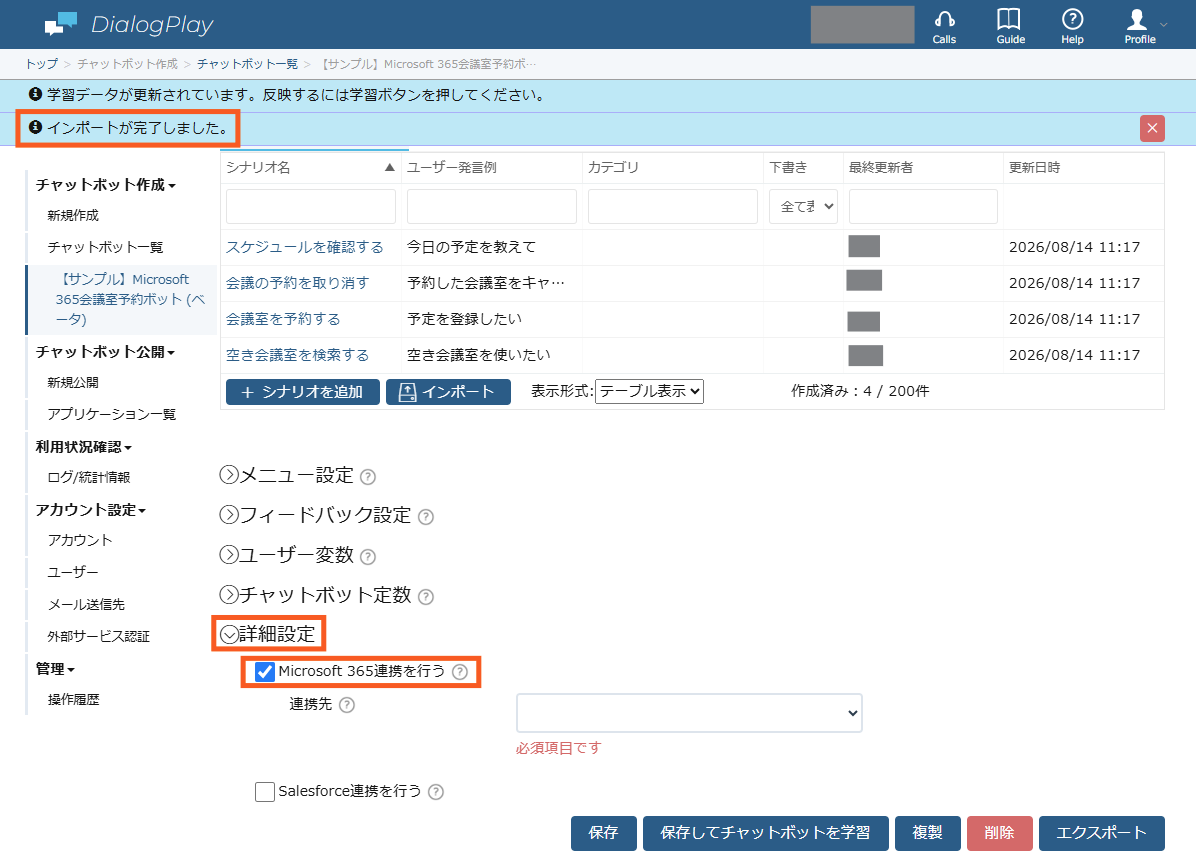Go to チャットボット一覧 breadcrumb link
Image resolution: width=1196 pixels, height=861 pixels.
coord(247,64)
